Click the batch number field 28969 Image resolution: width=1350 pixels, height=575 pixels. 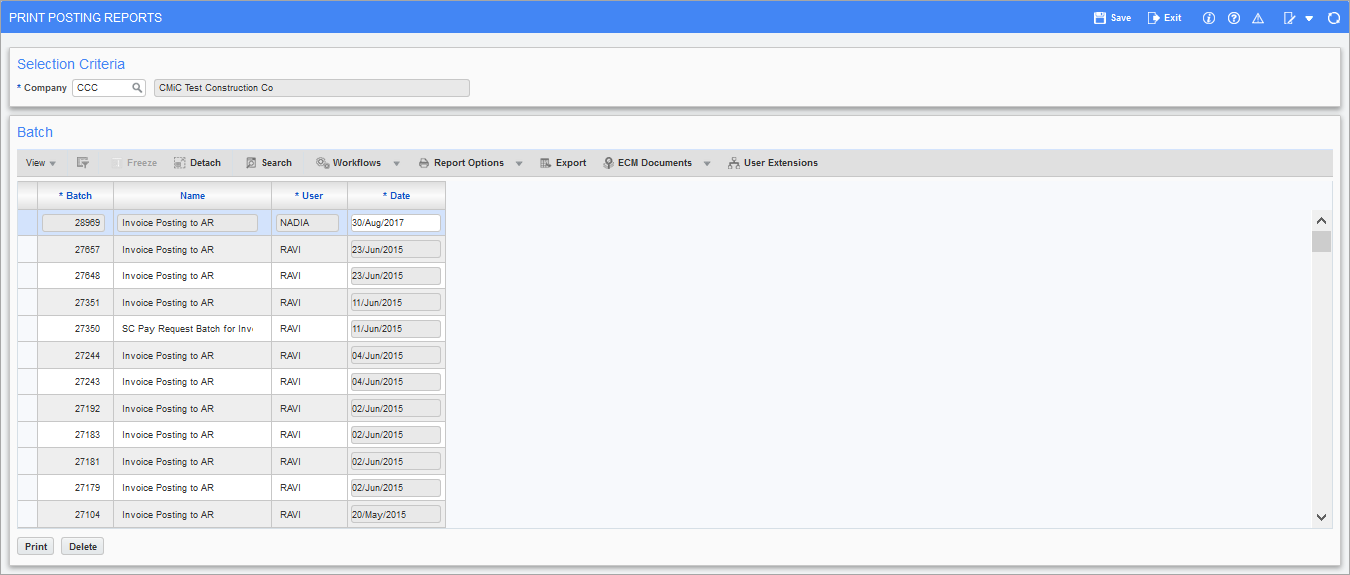[73, 223]
